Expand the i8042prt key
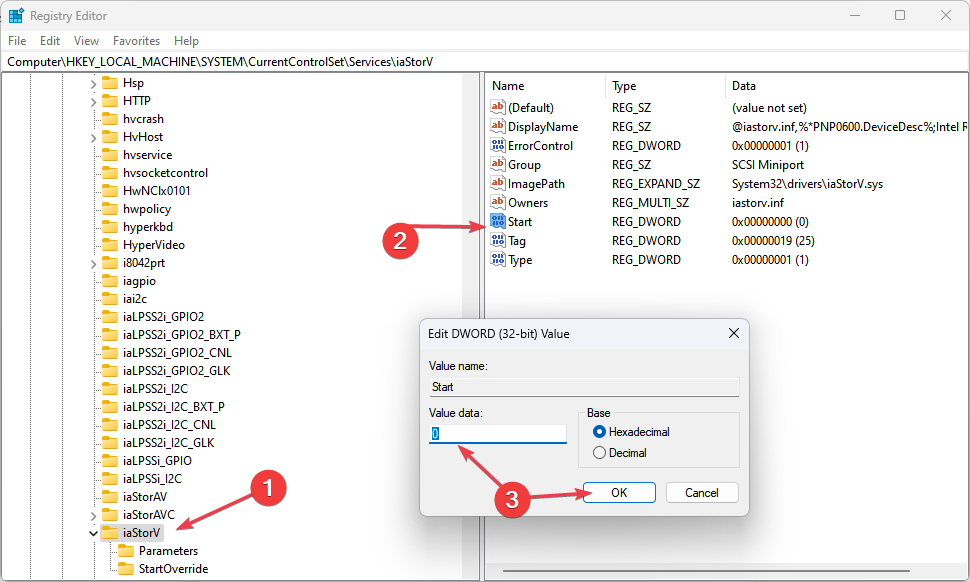This screenshot has width=970, height=582. tap(93, 263)
